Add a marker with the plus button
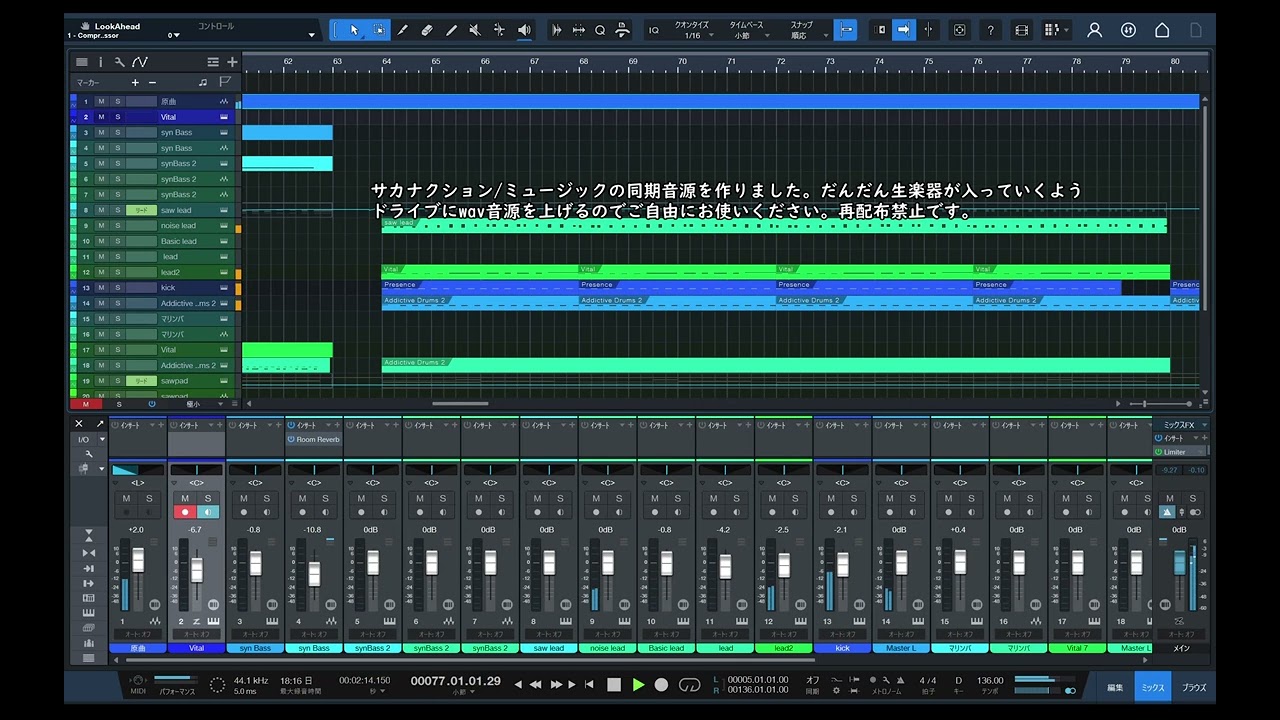Image resolution: width=1280 pixels, height=720 pixels. pos(135,82)
